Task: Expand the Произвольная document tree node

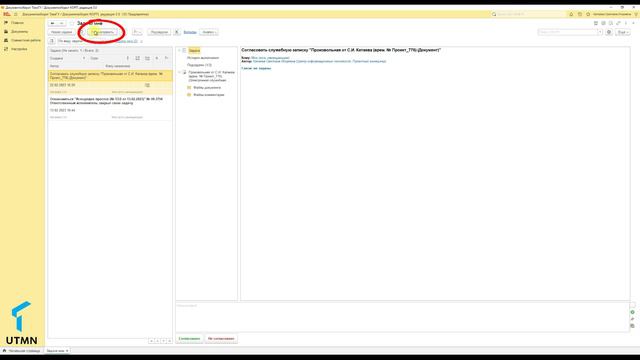Action: click(179, 72)
